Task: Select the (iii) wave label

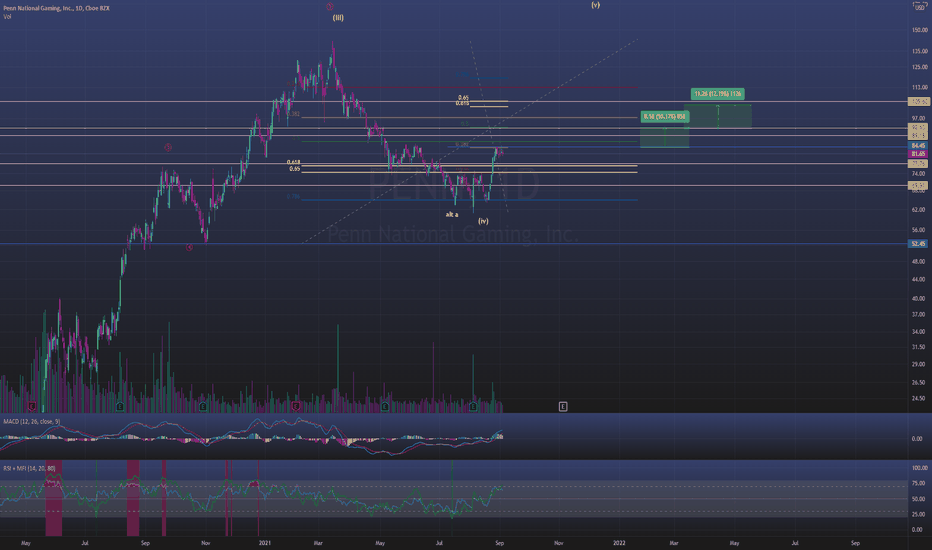Action: [338, 18]
